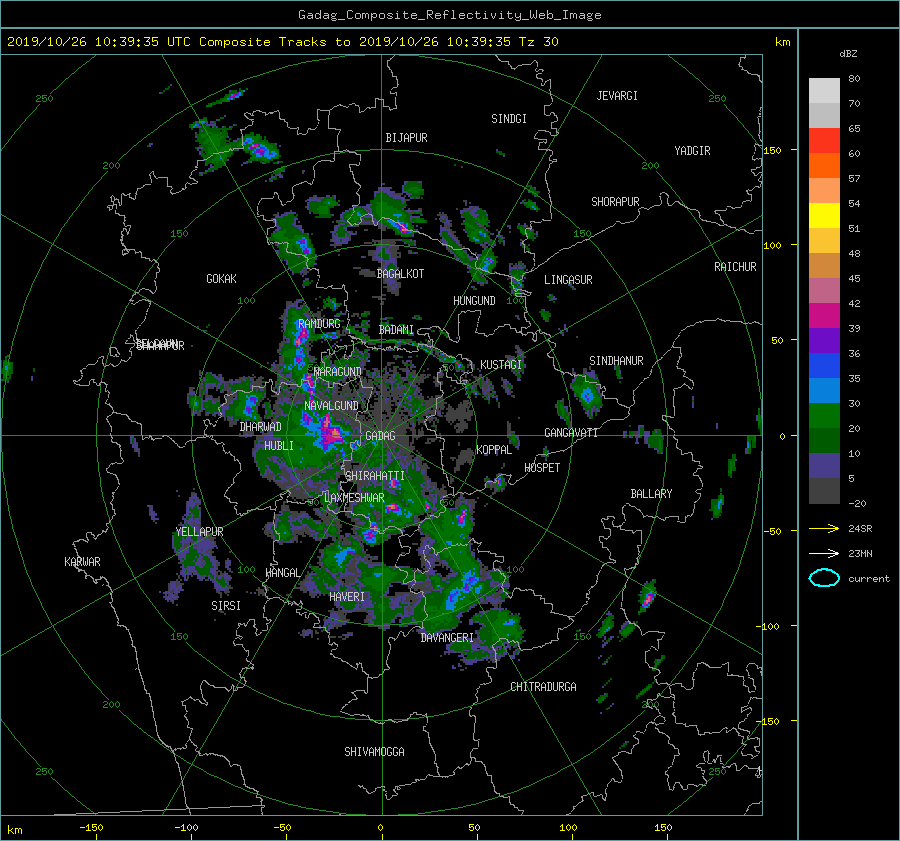Click the YELLAPUR city label
The image size is (900, 841).
click(199, 532)
